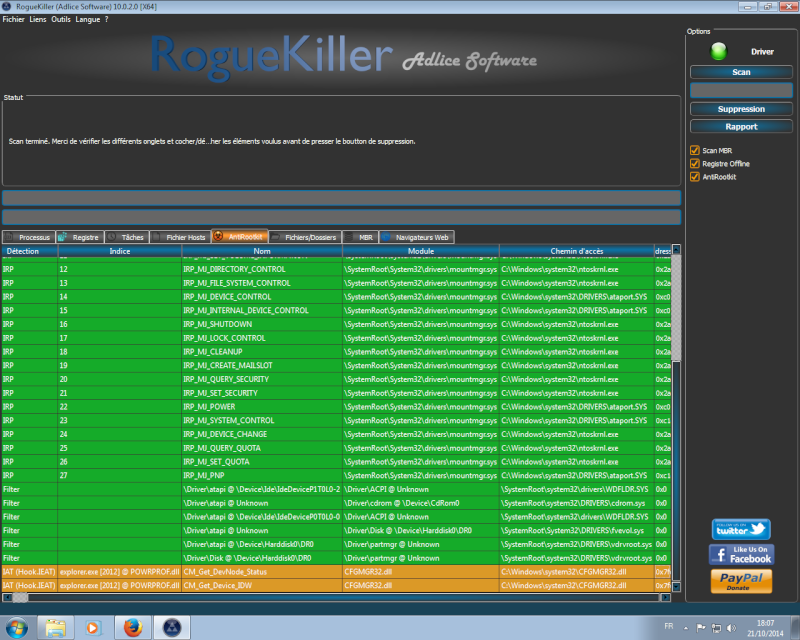Open the Like Us On Facebook badge
Image resolution: width=800 pixels, height=640 pixels.
click(x=741, y=554)
